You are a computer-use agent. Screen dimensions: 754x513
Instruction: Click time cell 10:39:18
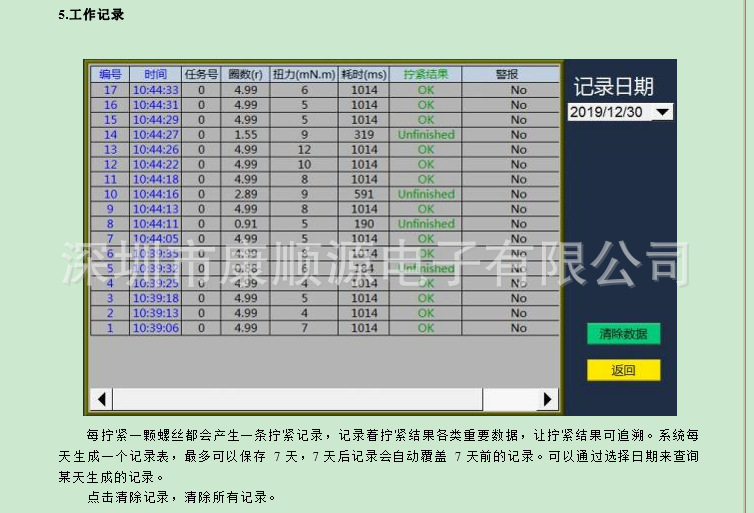point(155,298)
